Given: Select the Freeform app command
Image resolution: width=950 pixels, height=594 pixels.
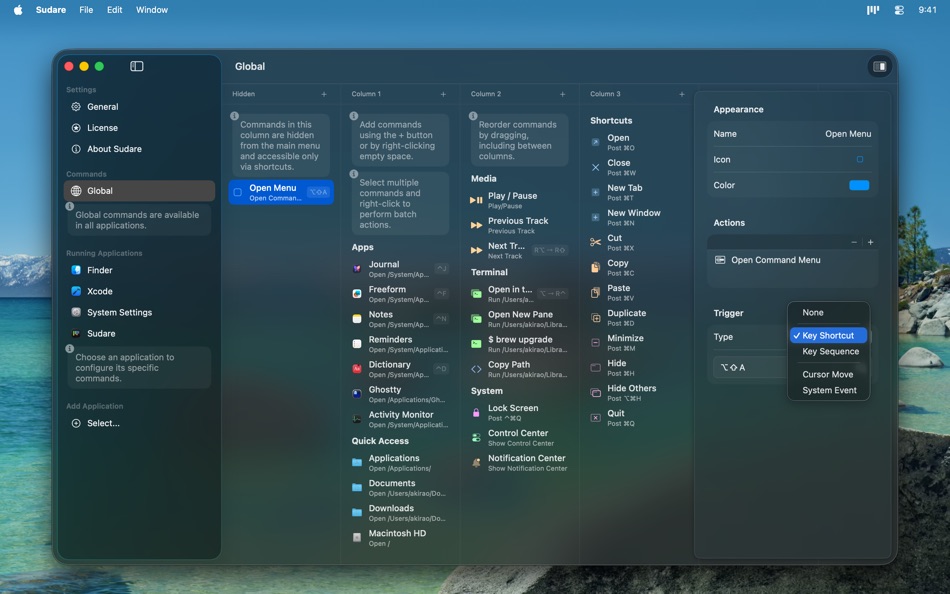Looking at the screenshot, I should coord(400,294).
